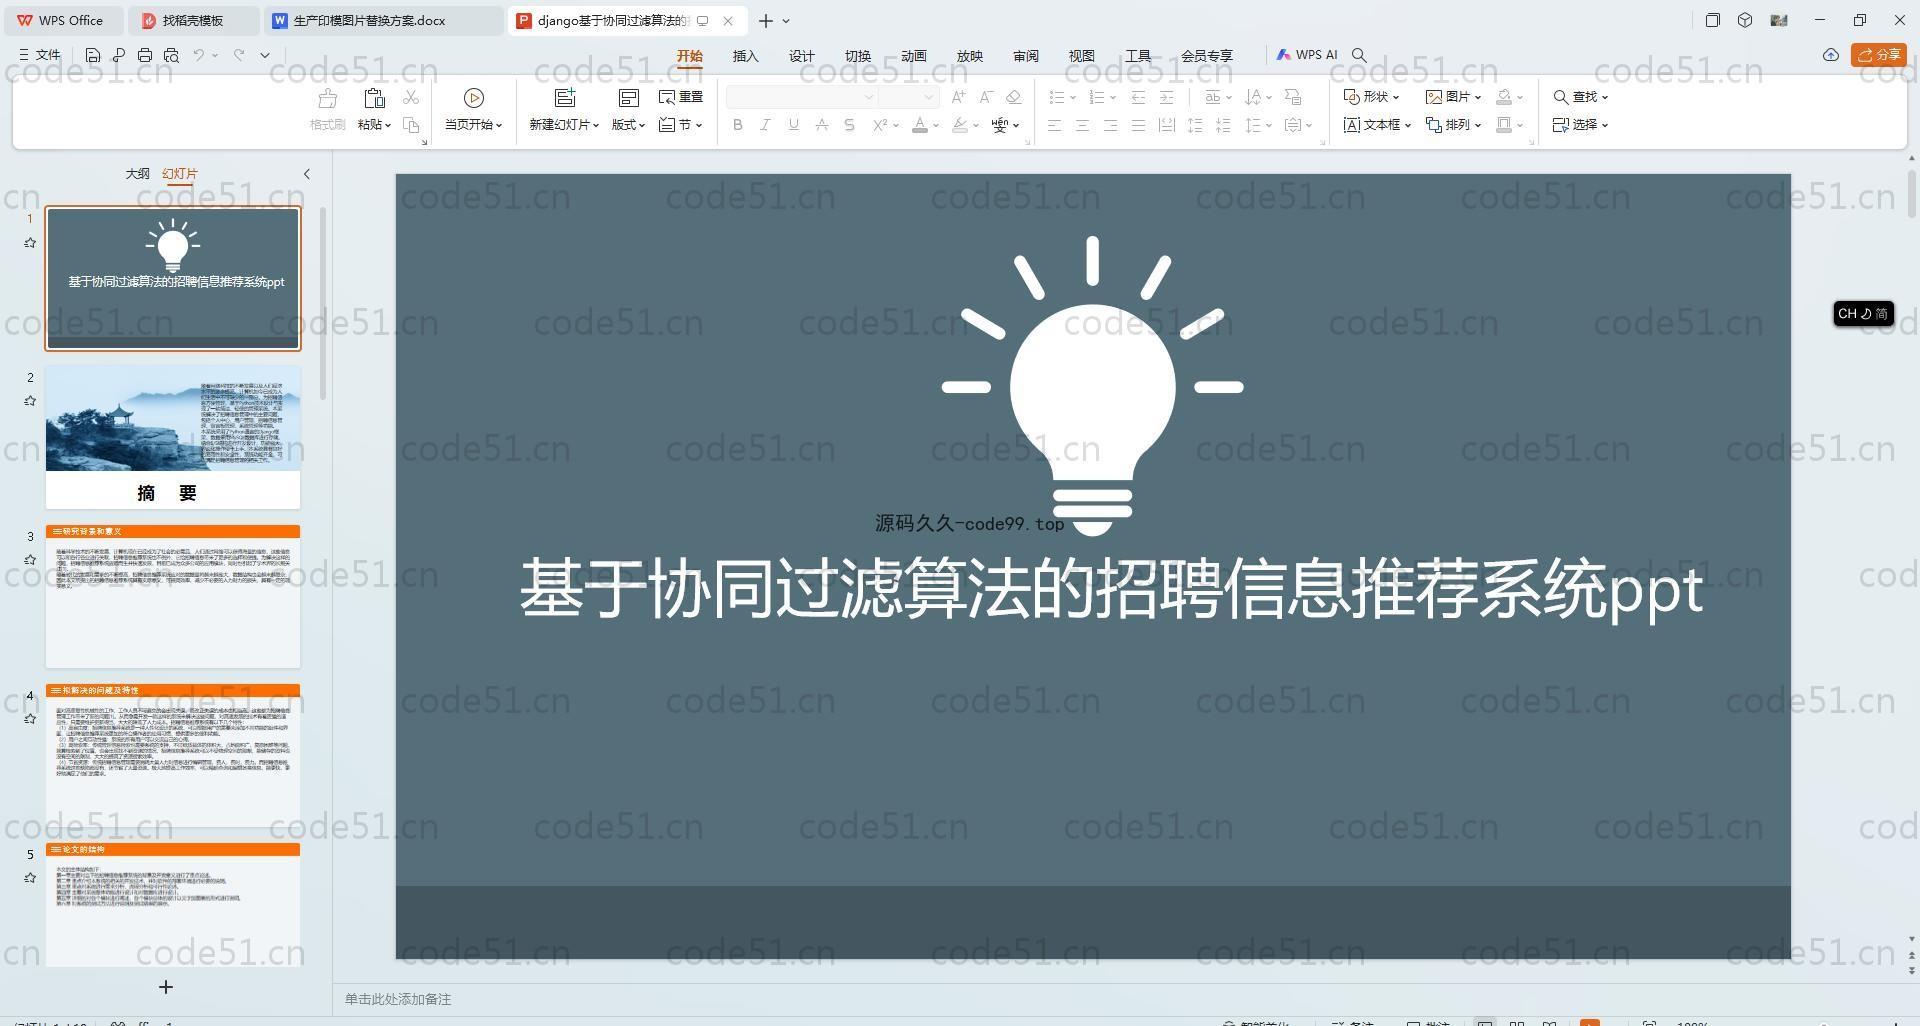The image size is (1920, 1026).
Task: Expand the Section (节) dropdown
Action: pos(681,125)
